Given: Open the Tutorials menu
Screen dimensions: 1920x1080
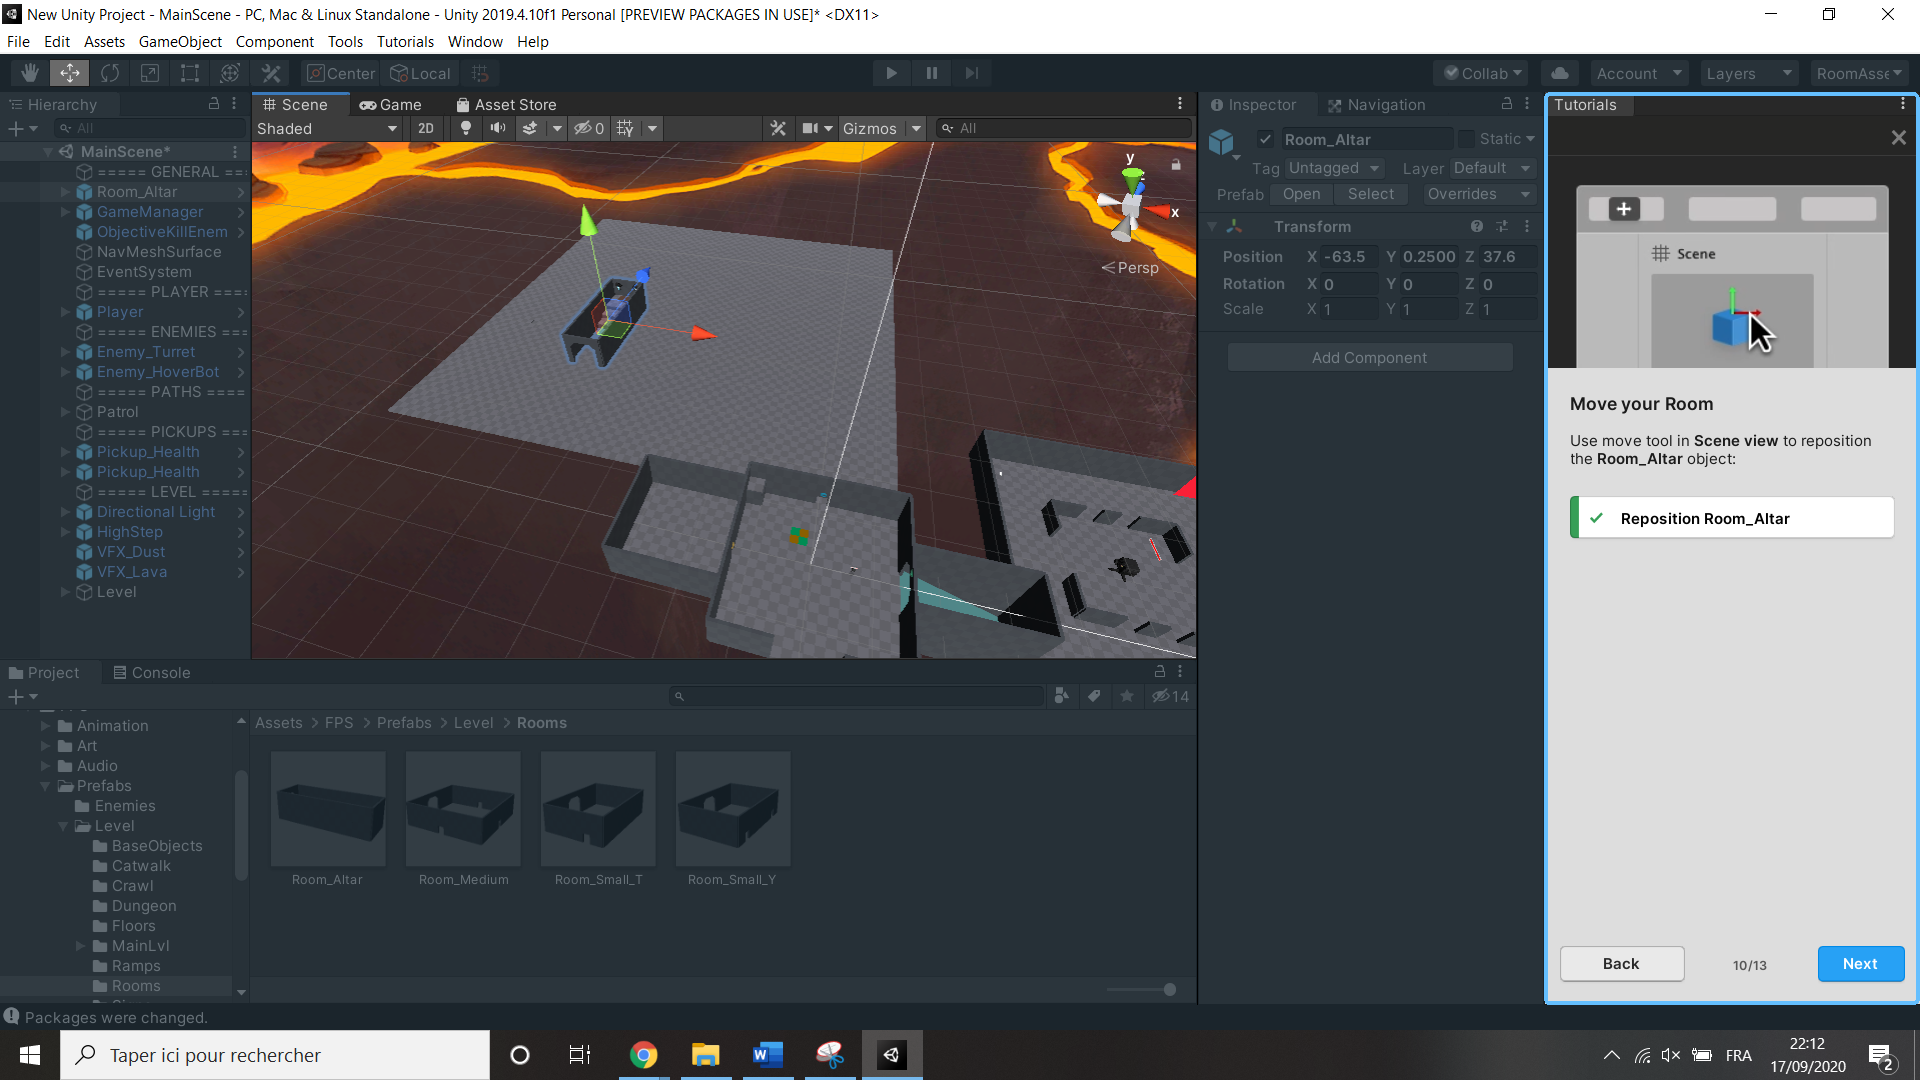Looking at the screenshot, I should click(x=405, y=41).
